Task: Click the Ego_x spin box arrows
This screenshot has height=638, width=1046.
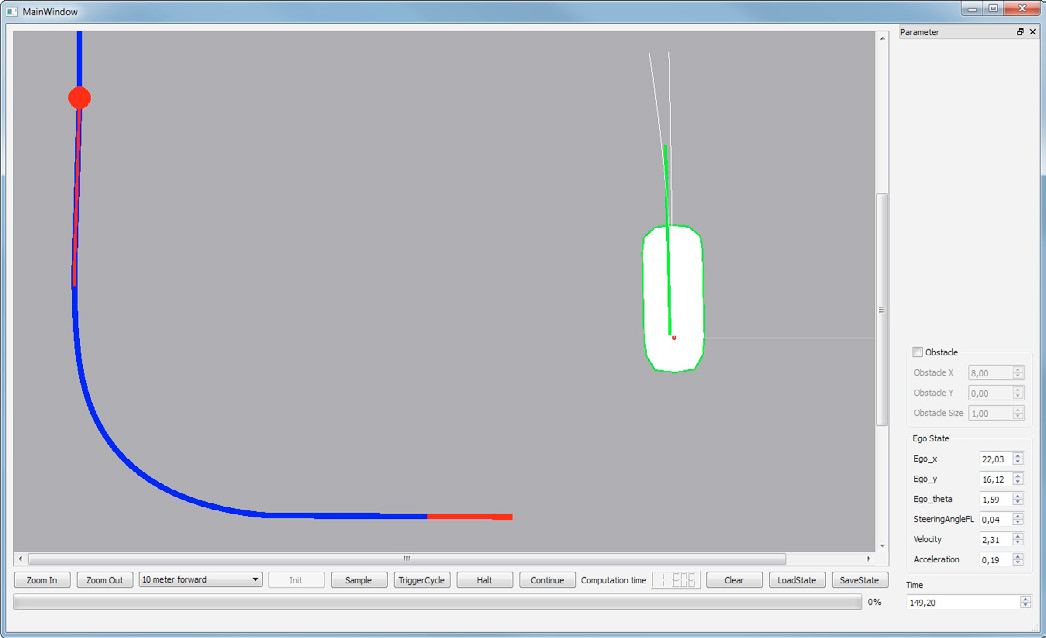Action: [x=1018, y=458]
